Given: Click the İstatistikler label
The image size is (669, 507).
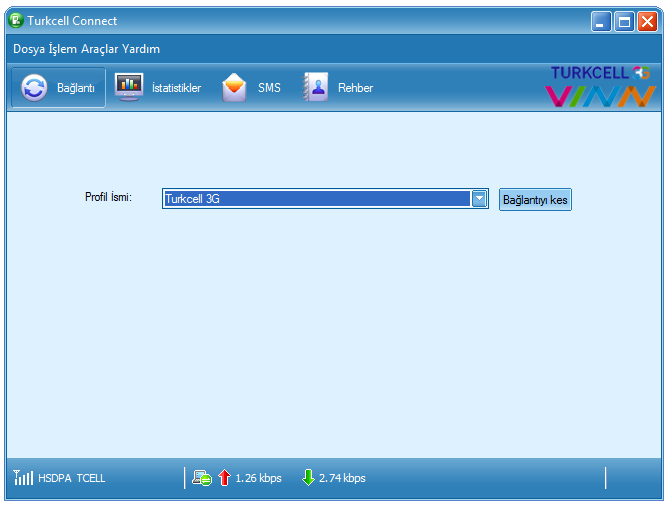Looking at the screenshot, I should (176, 87).
